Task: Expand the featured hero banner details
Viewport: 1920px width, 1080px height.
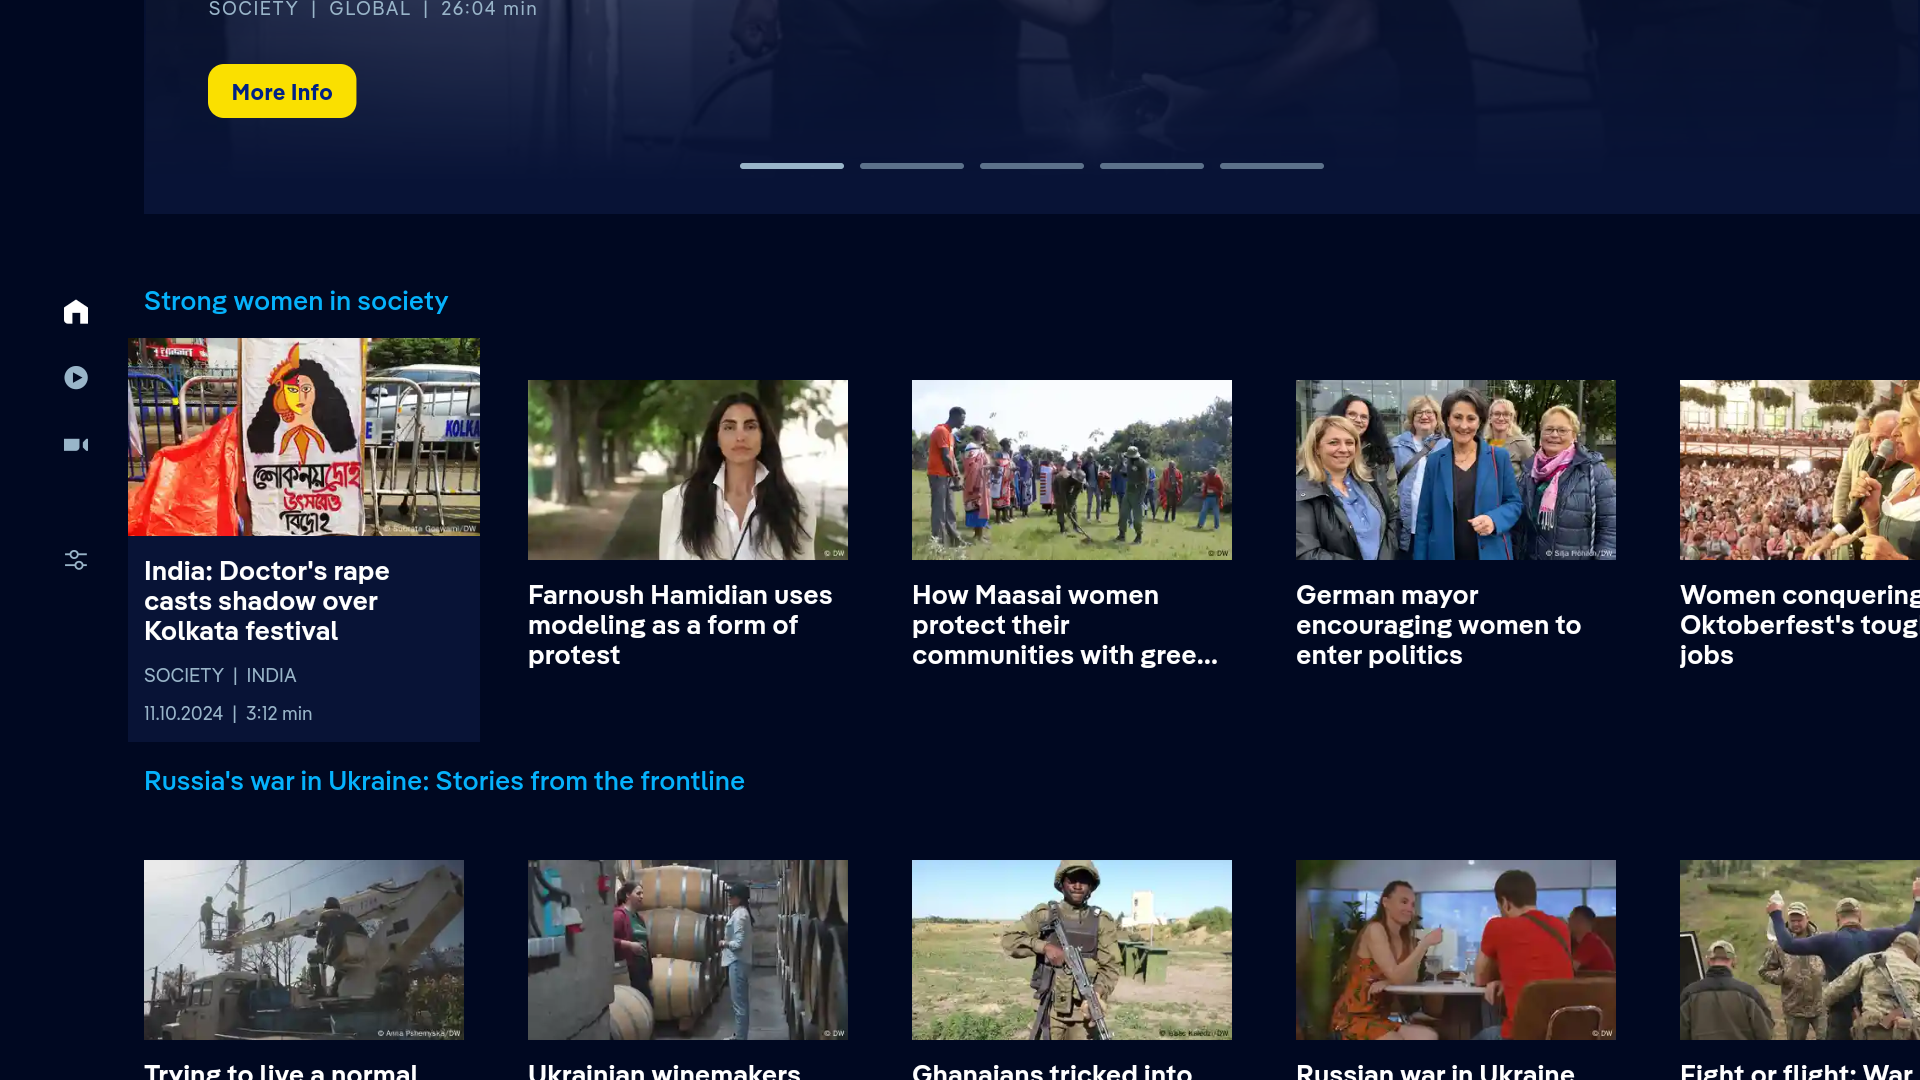Action: [x=281, y=91]
